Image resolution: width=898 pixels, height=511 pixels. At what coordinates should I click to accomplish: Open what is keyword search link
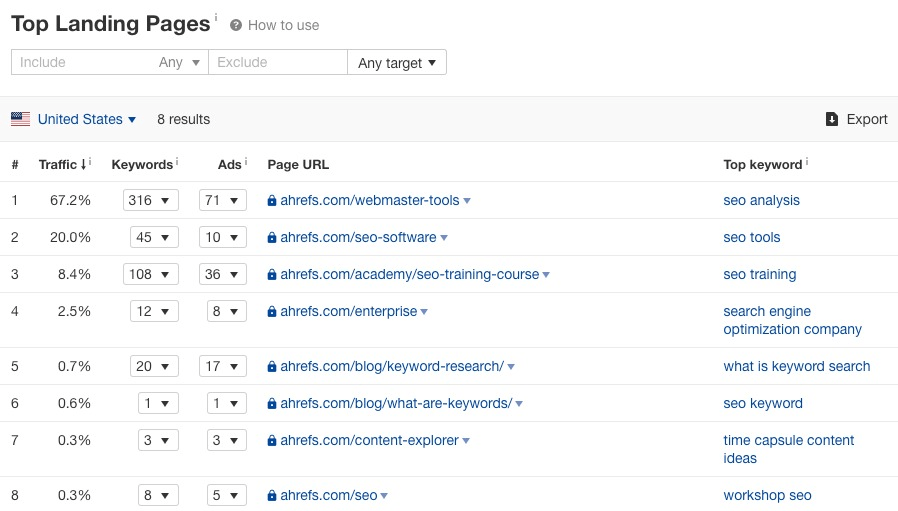pyautogui.click(x=797, y=366)
